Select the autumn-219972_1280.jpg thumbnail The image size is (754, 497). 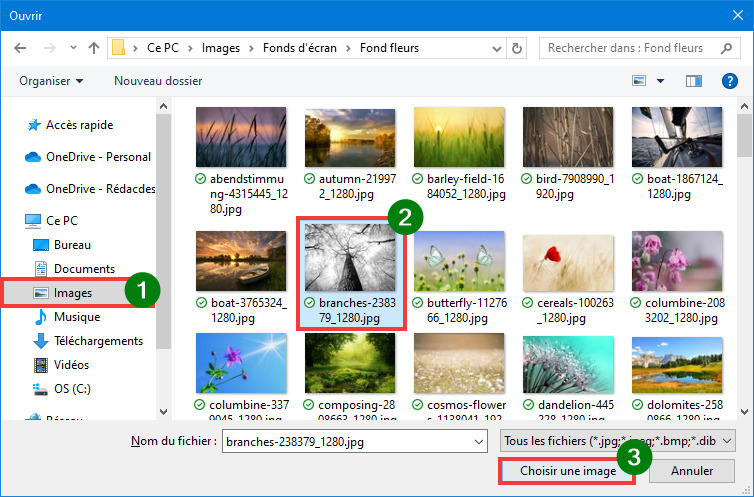click(x=350, y=137)
